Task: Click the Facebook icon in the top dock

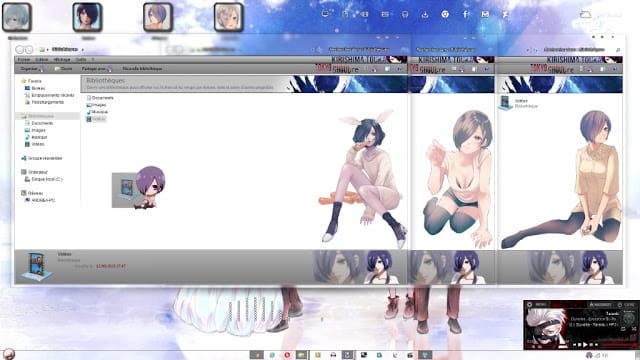Action: tap(465, 14)
